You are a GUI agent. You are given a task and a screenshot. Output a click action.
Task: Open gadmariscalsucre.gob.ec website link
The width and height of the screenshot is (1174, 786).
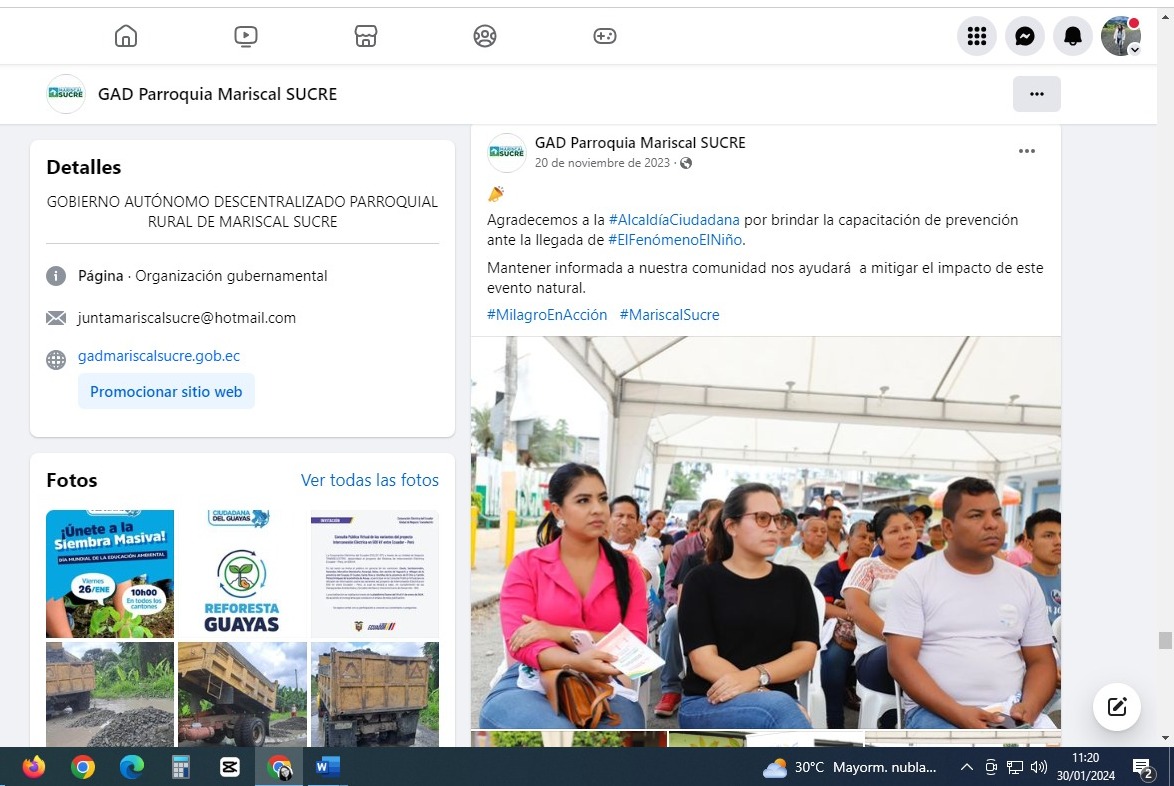[x=159, y=356]
